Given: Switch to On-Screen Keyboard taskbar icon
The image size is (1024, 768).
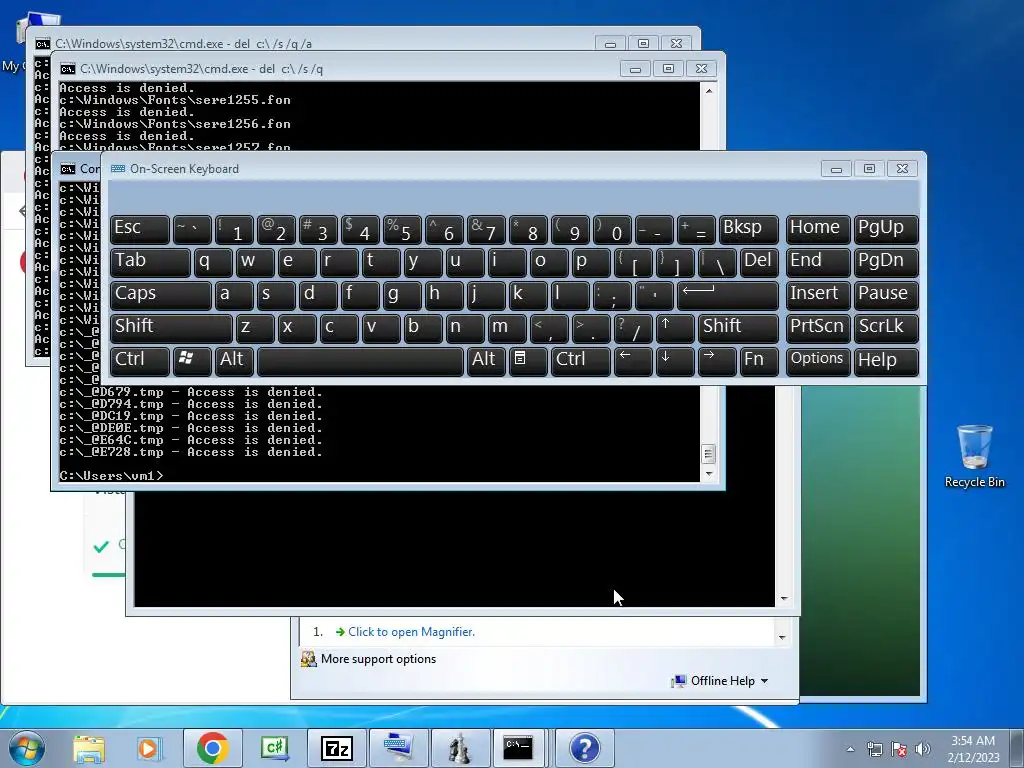Looking at the screenshot, I should coord(398,748).
